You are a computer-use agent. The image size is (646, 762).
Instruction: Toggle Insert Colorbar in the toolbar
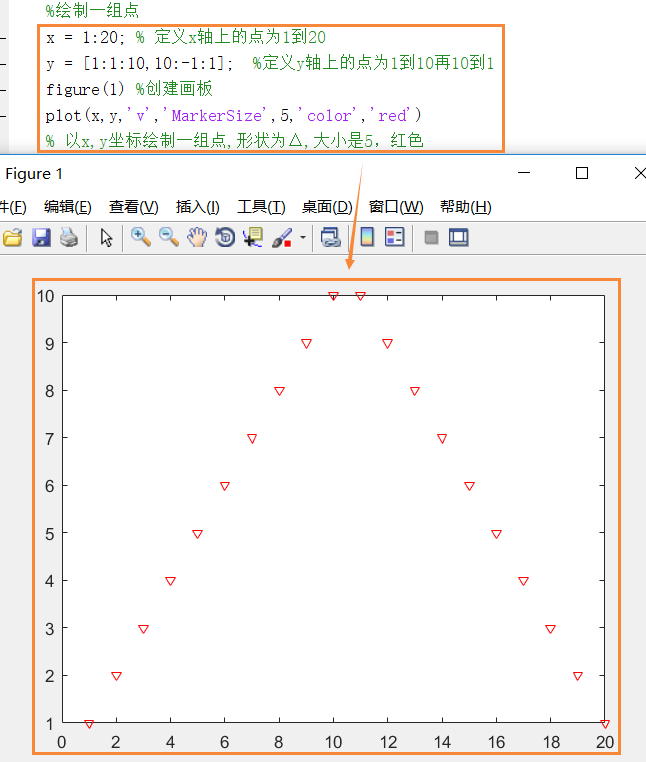[x=367, y=238]
